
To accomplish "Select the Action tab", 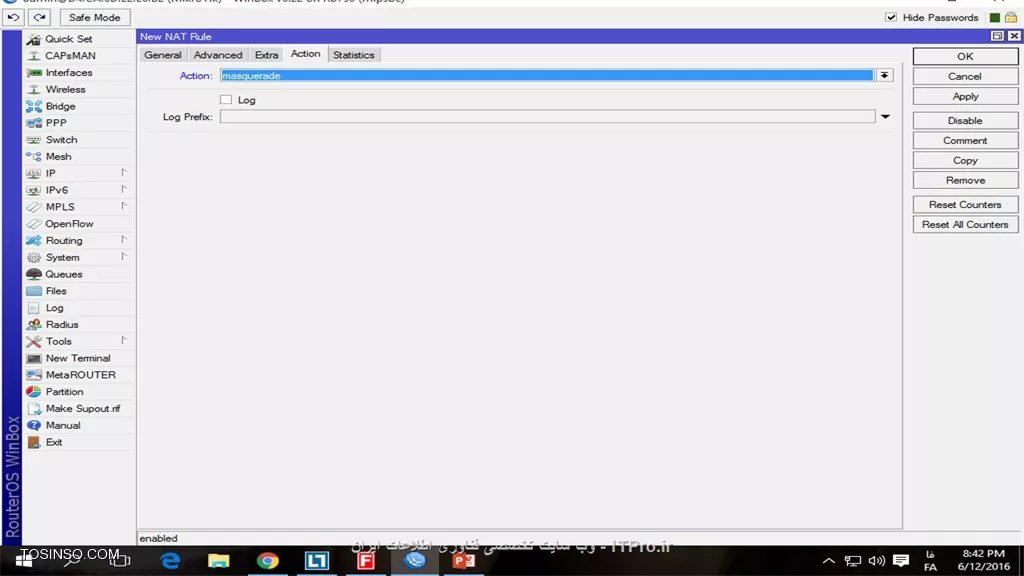I will 306,54.
